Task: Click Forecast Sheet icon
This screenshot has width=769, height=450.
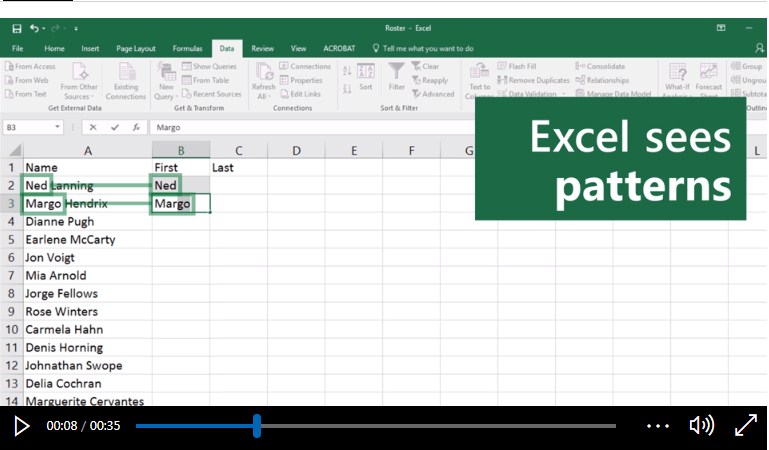Action: [709, 78]
